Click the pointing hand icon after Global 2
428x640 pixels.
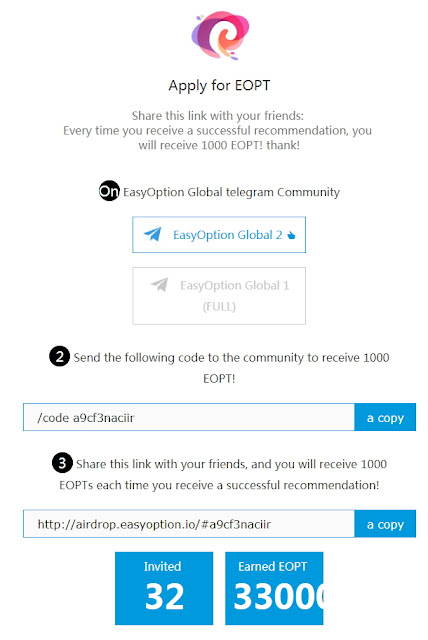point(291,235)
